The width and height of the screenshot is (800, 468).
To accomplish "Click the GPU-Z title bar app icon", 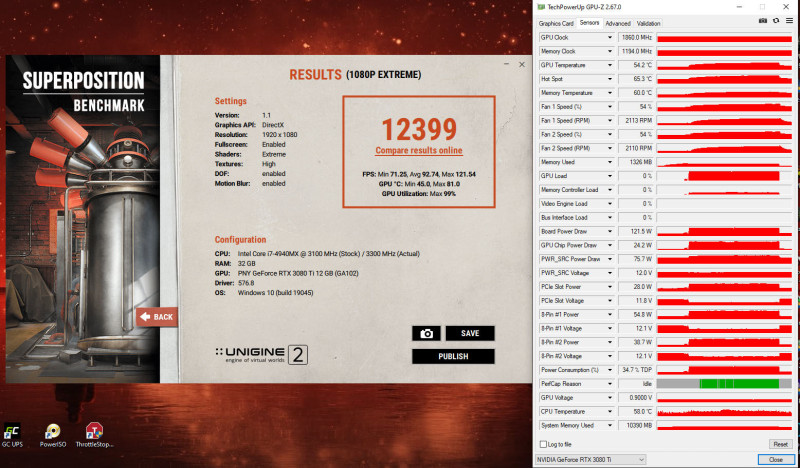I will [x=541, y=7].
